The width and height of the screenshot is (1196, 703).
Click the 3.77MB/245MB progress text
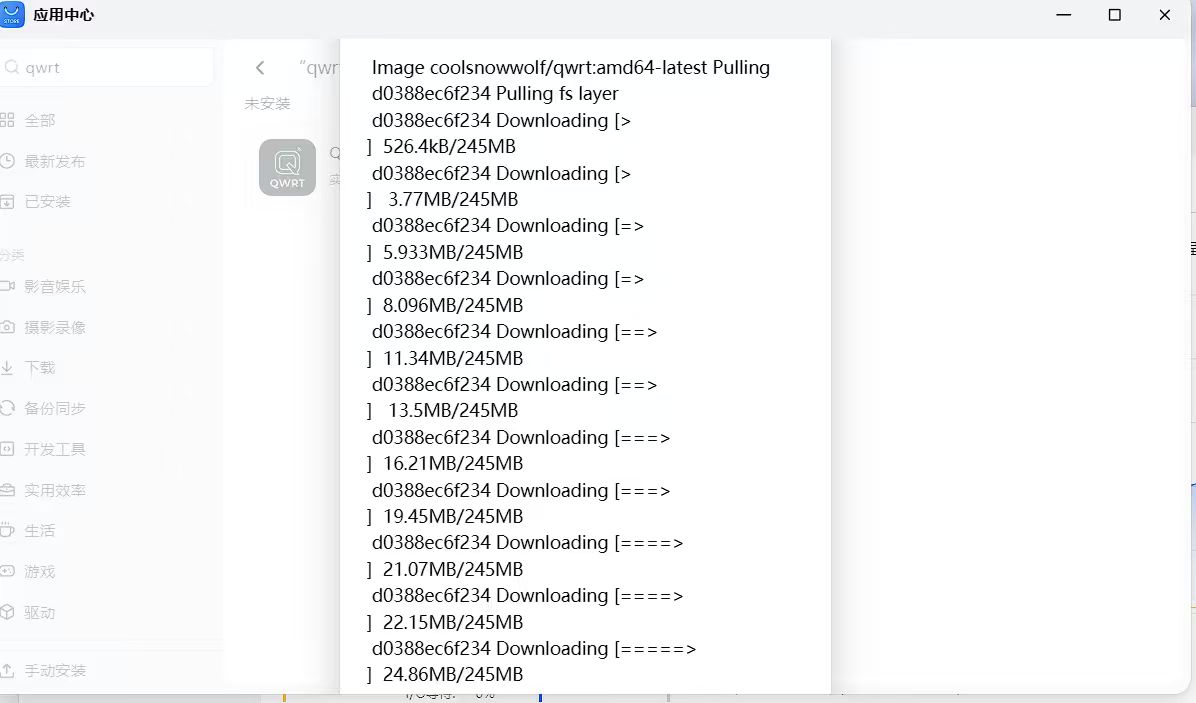[453, 200]
